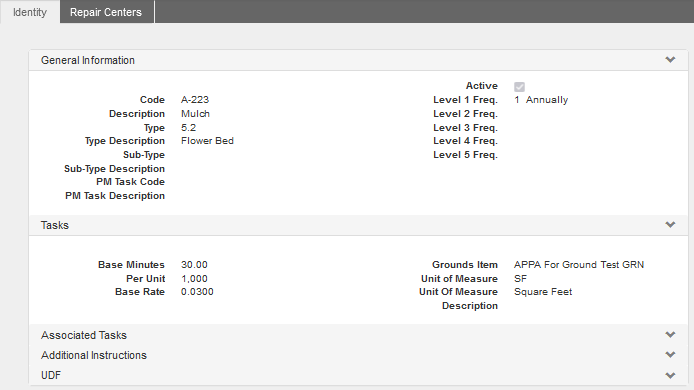Screen dimensions: 694x390
Task: Select the description value Mulch
Action: [x=195, y=114]
